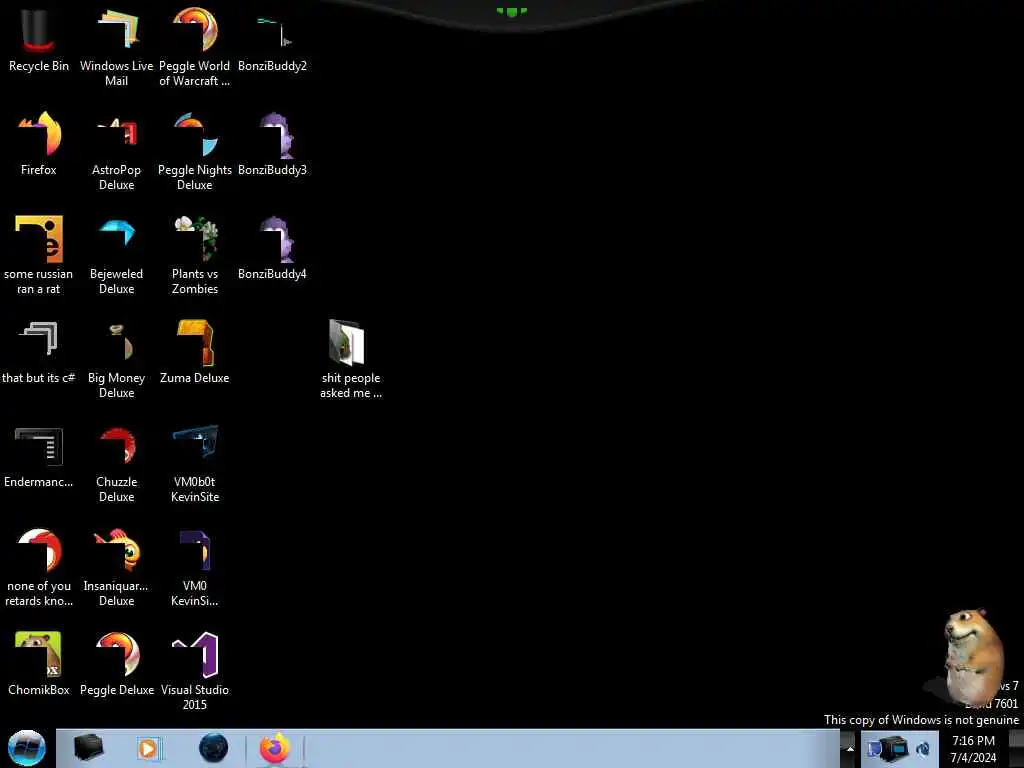The width and height of the screenshot is (1024, 768).
Task: Switch to Firefox on the taskbar
Action: (275, 748)
